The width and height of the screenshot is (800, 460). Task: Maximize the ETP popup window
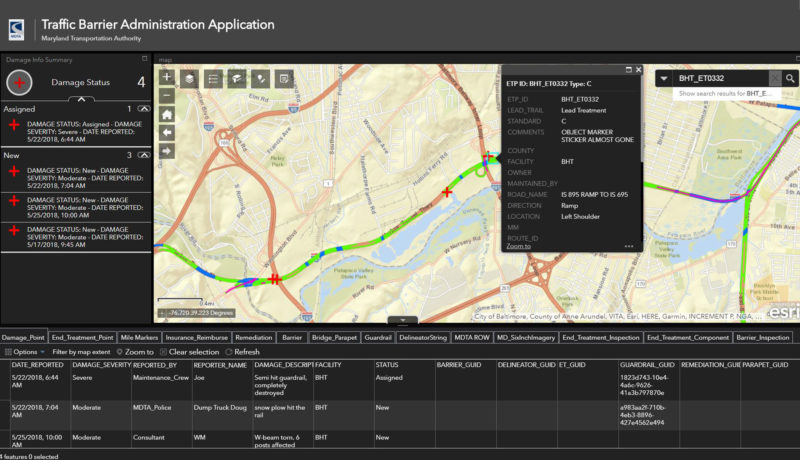click(629, 69)
